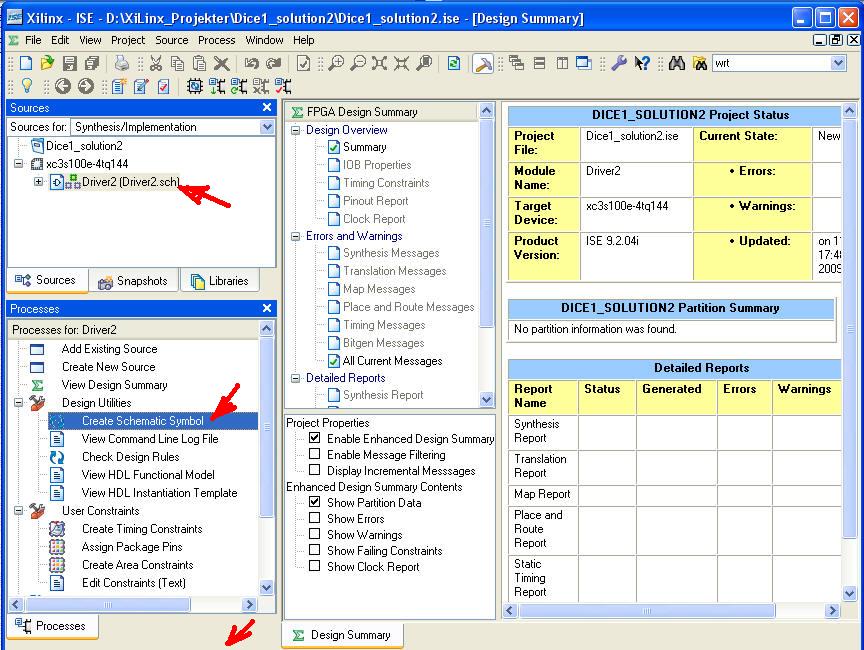Viewport: 864px width, 650px height.
Task: Click the What's This help cursor icon
Action: tap(642, 63)
